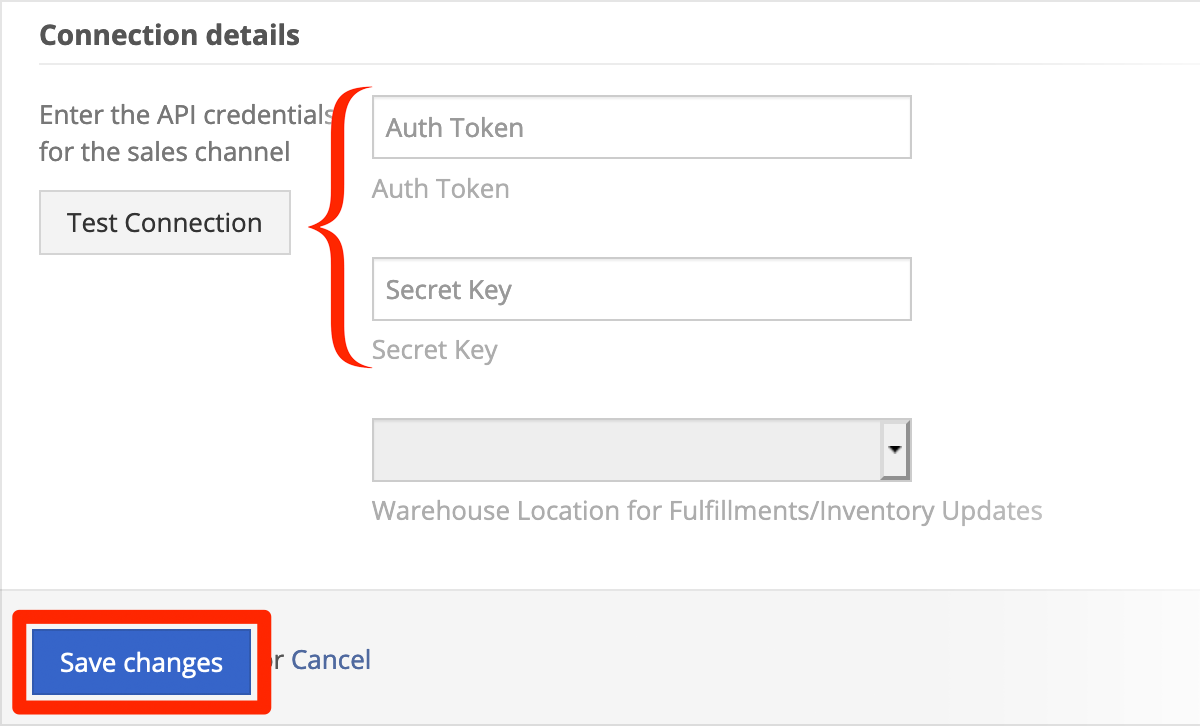
Task: Click 'for the sales channel' text
Action: point(165,152)
